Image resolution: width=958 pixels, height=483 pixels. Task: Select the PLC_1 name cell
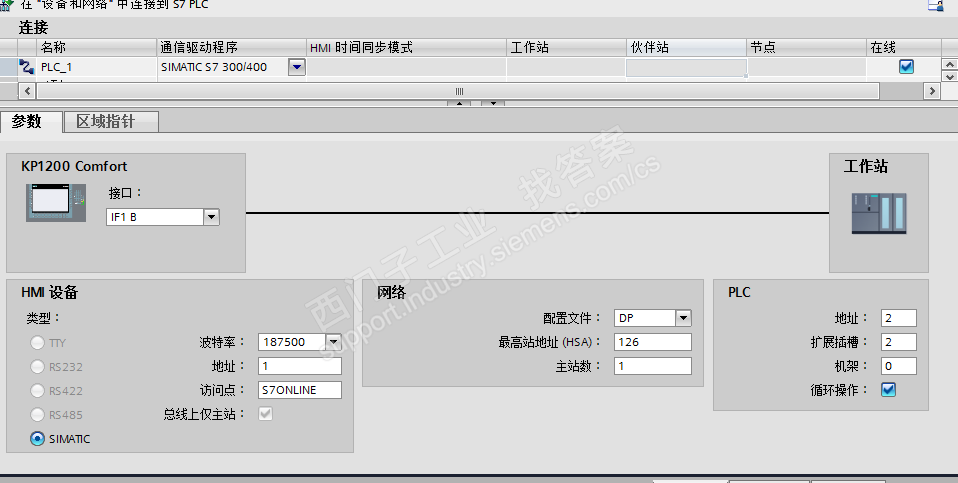[97, 67]
